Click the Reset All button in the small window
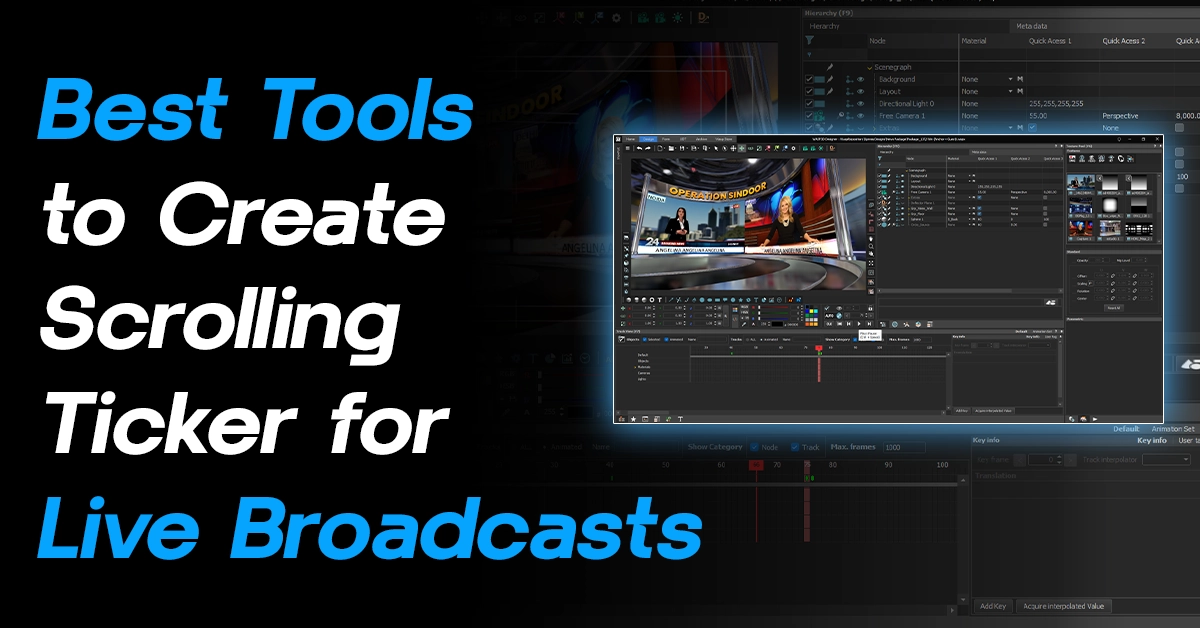 pos(1113,308)
